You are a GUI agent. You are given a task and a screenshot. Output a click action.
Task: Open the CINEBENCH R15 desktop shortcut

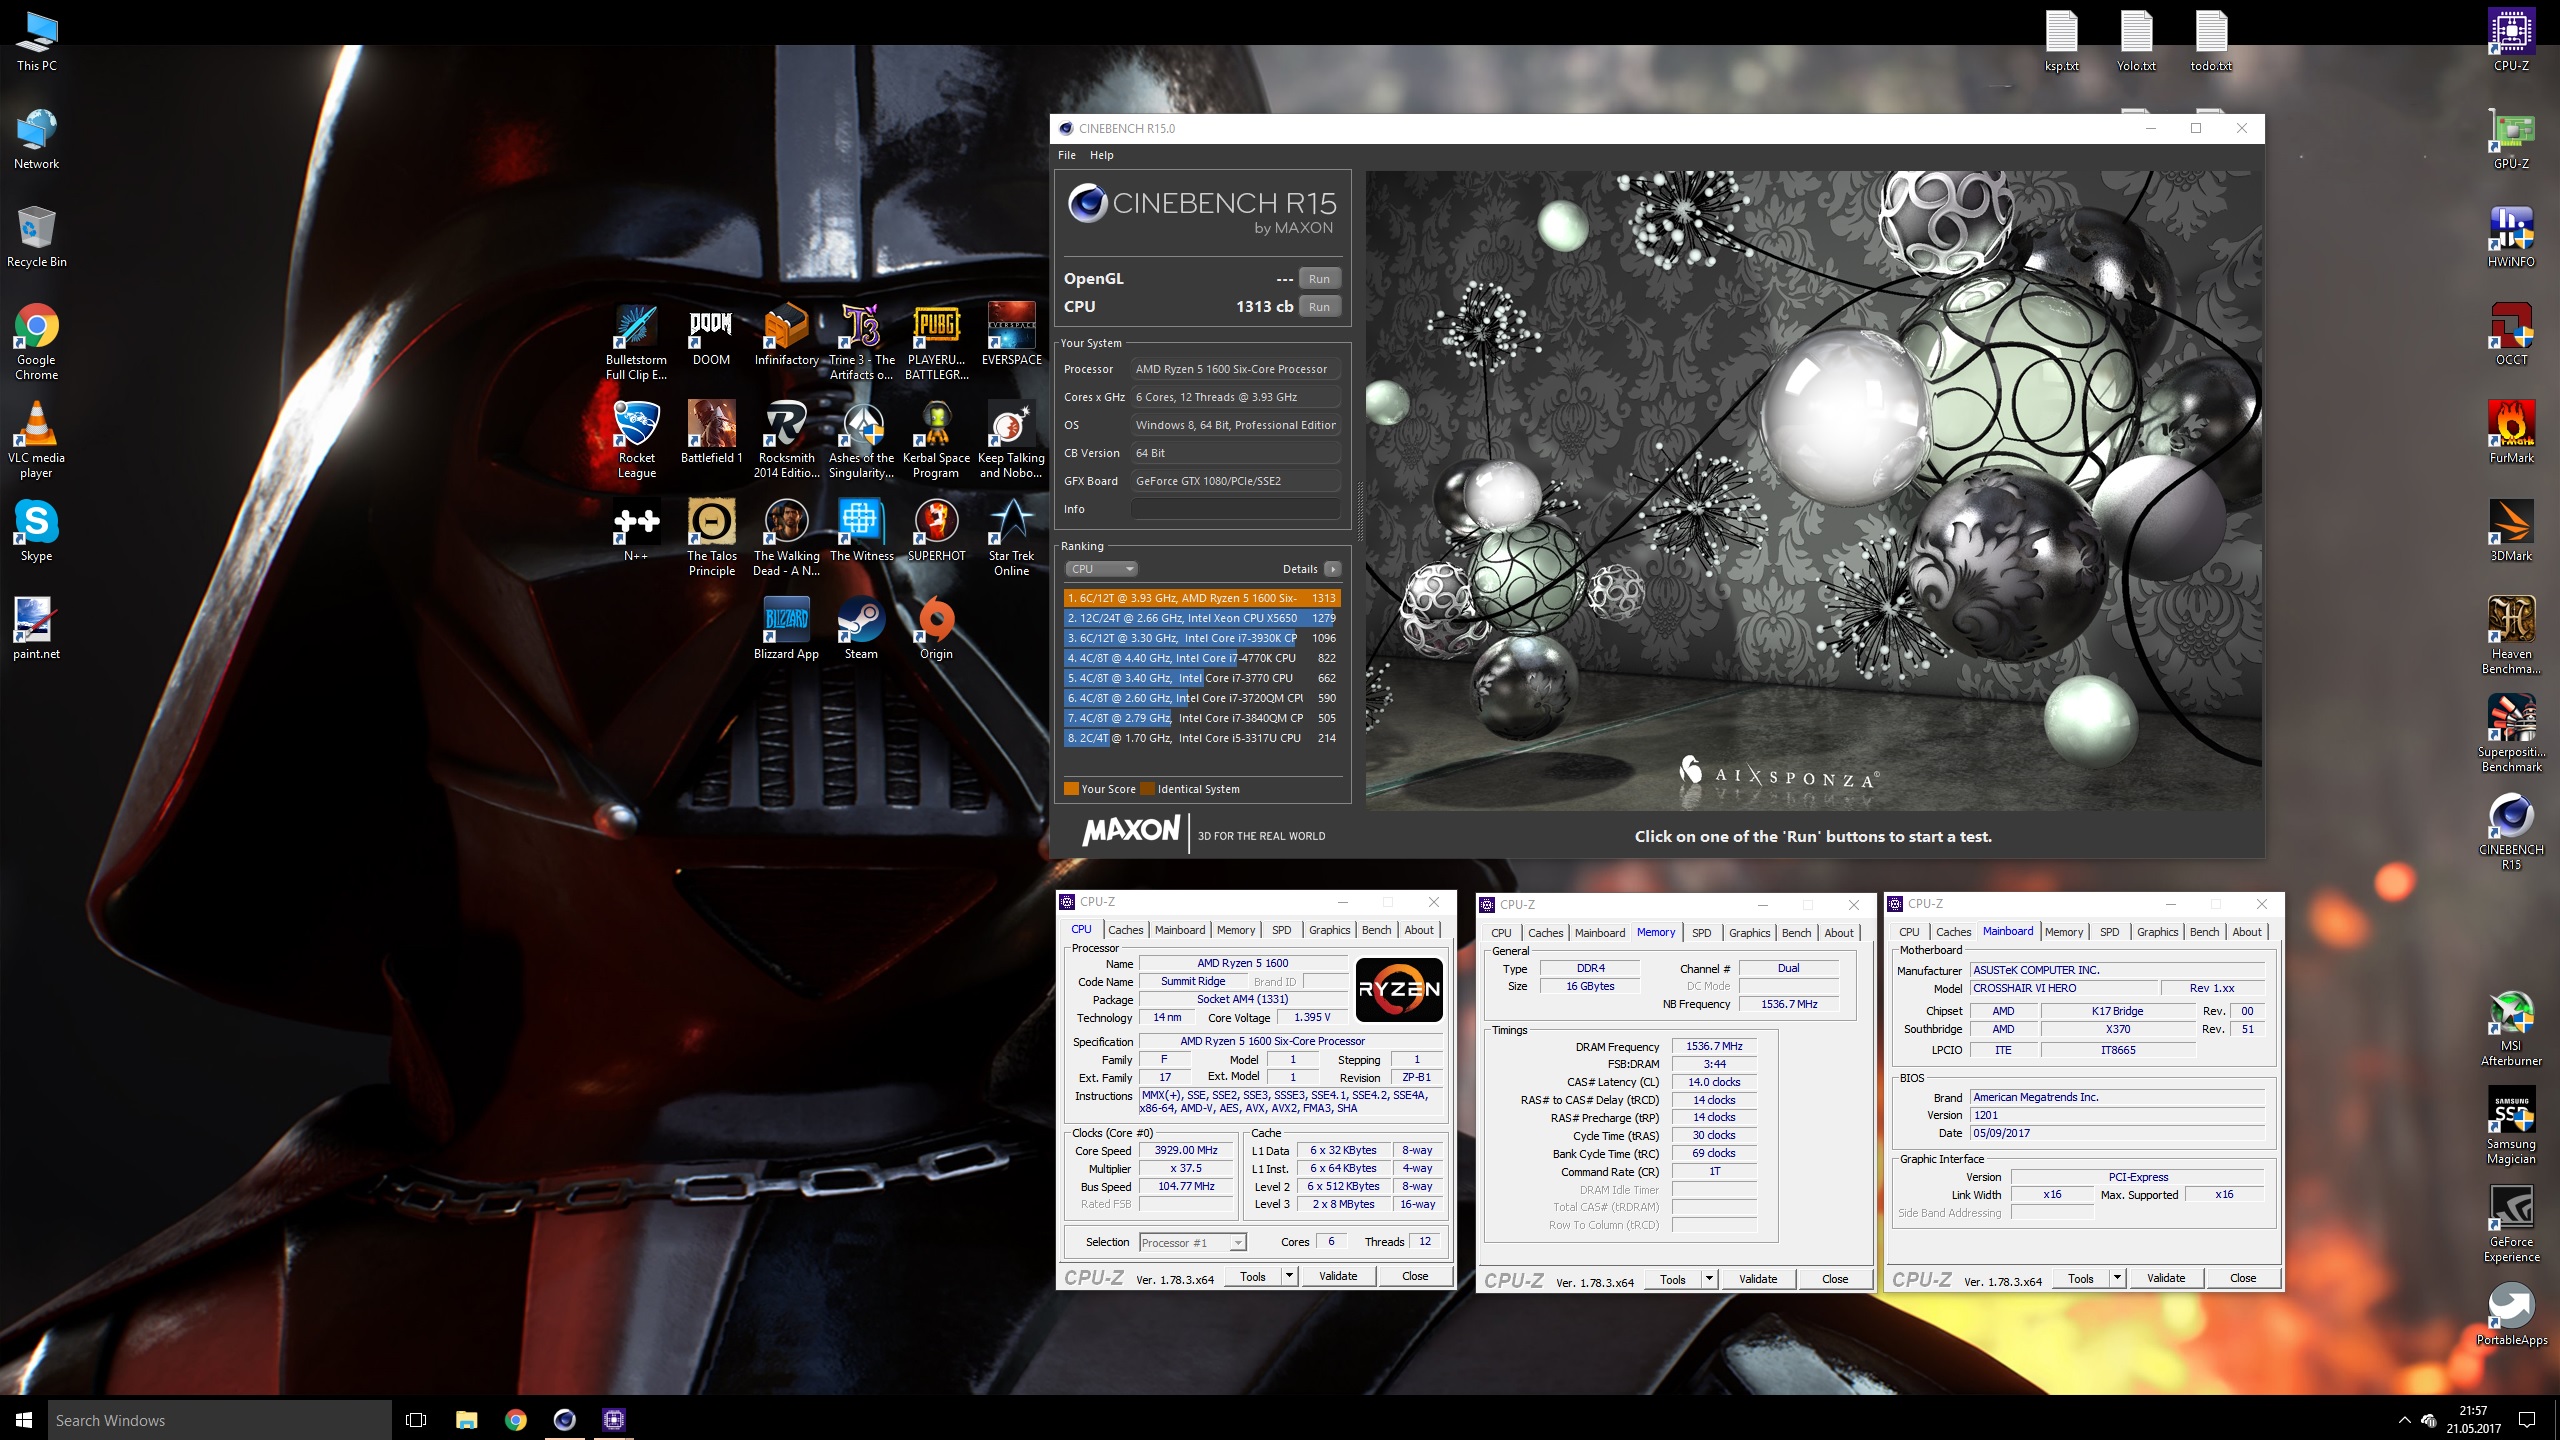2511,831
